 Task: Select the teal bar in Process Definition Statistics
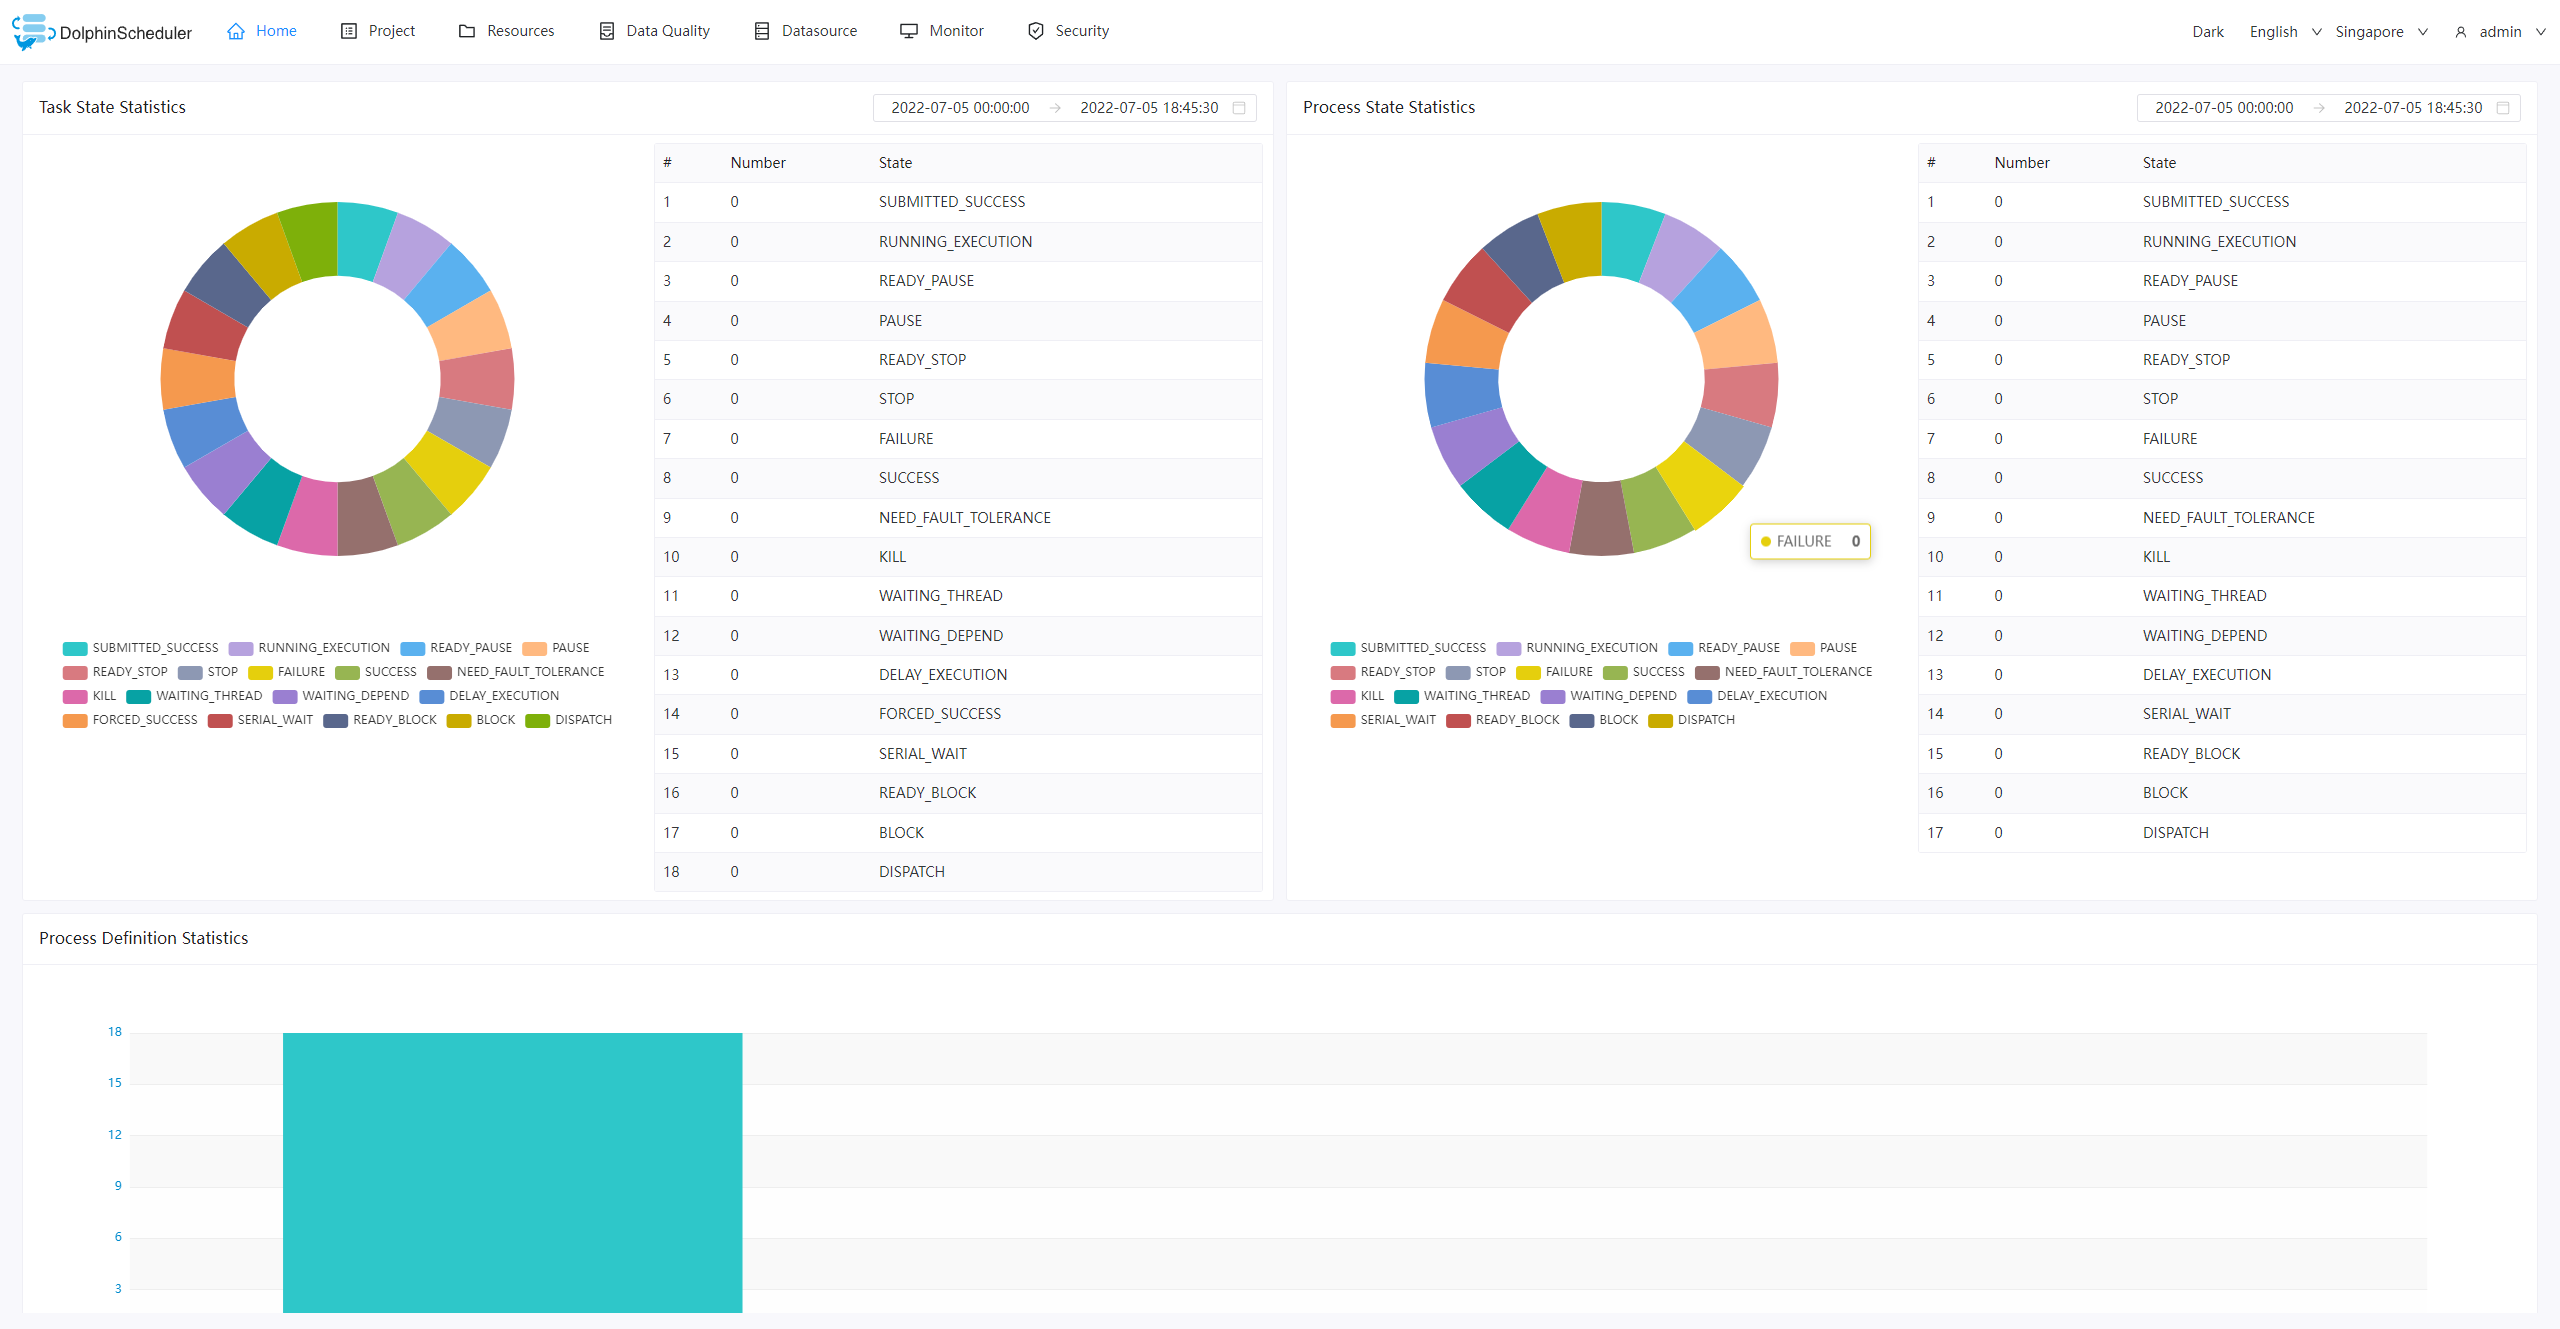tap(514, 1170)
